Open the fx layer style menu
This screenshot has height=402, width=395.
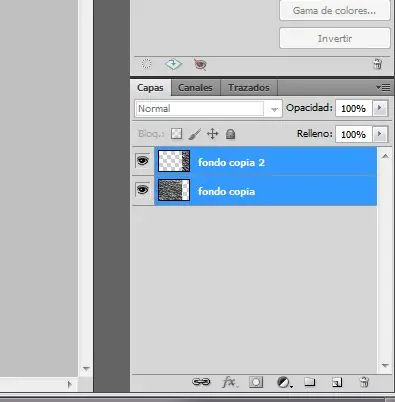(x=230, y=382)
